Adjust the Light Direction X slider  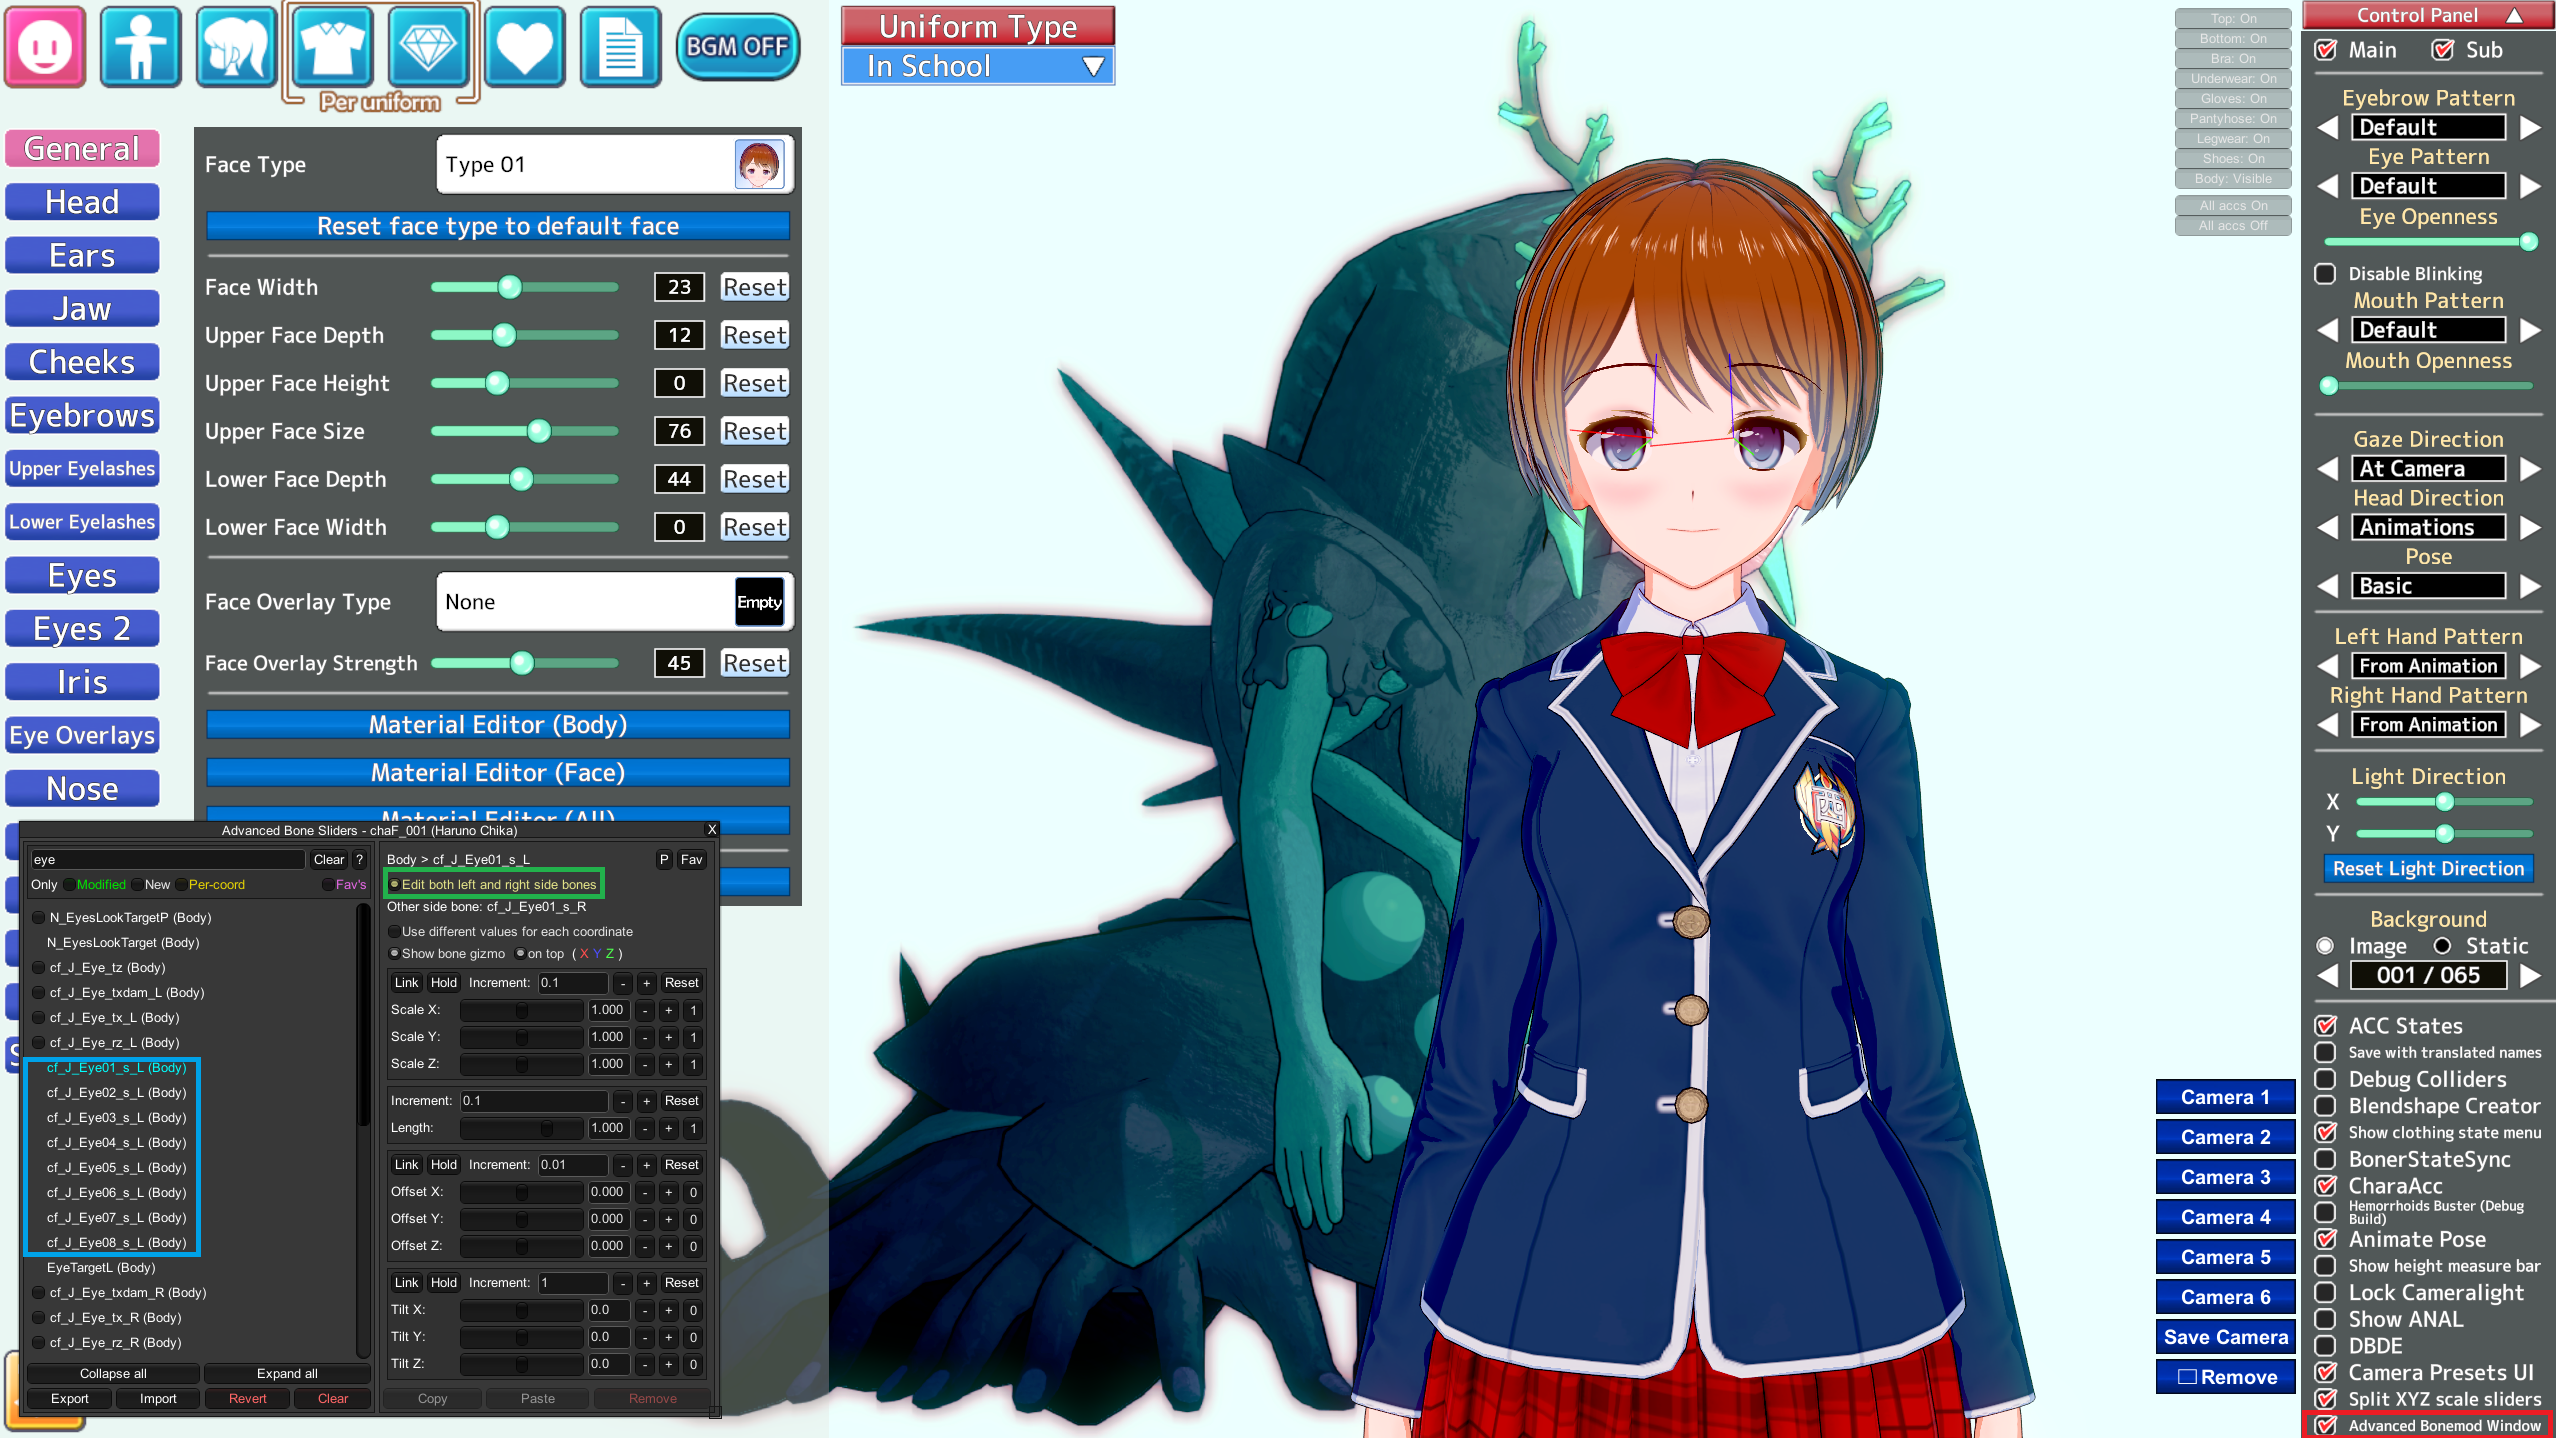point(2444,802)
